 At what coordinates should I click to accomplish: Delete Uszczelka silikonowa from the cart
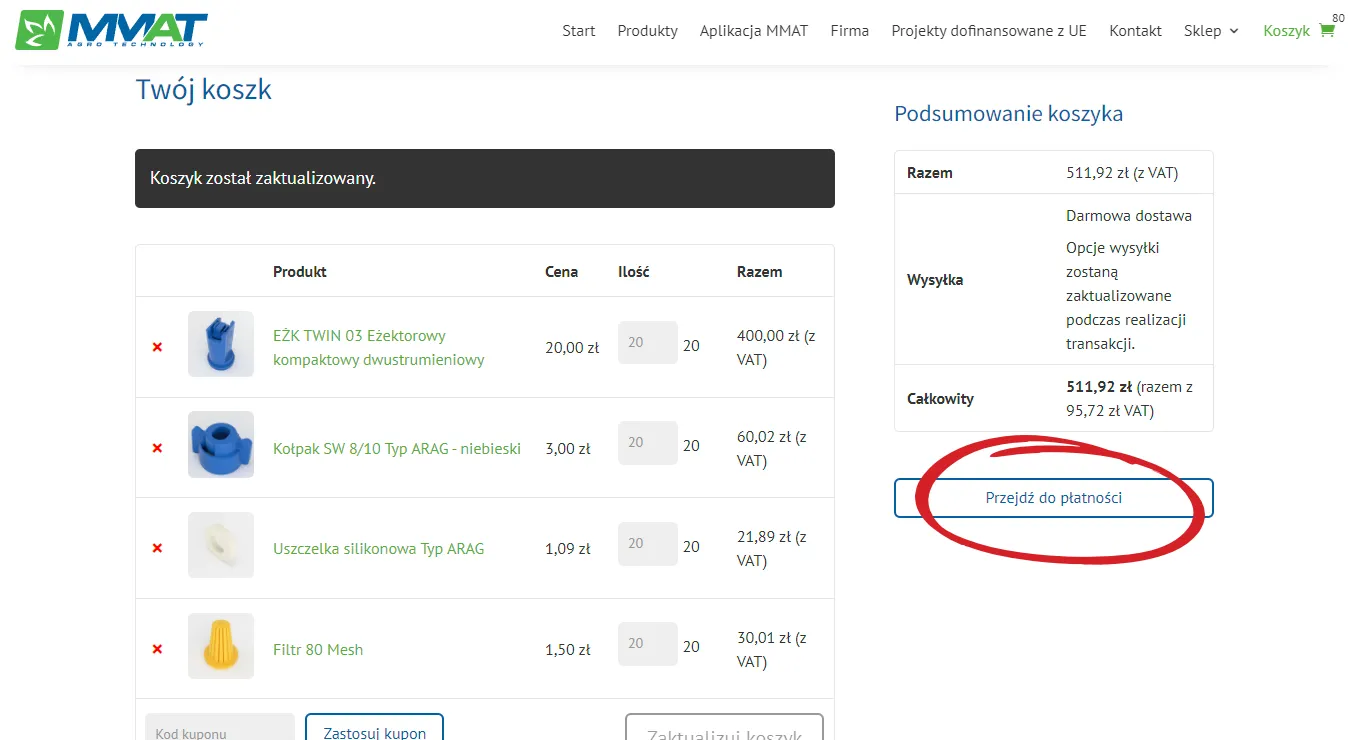(157, 548)
